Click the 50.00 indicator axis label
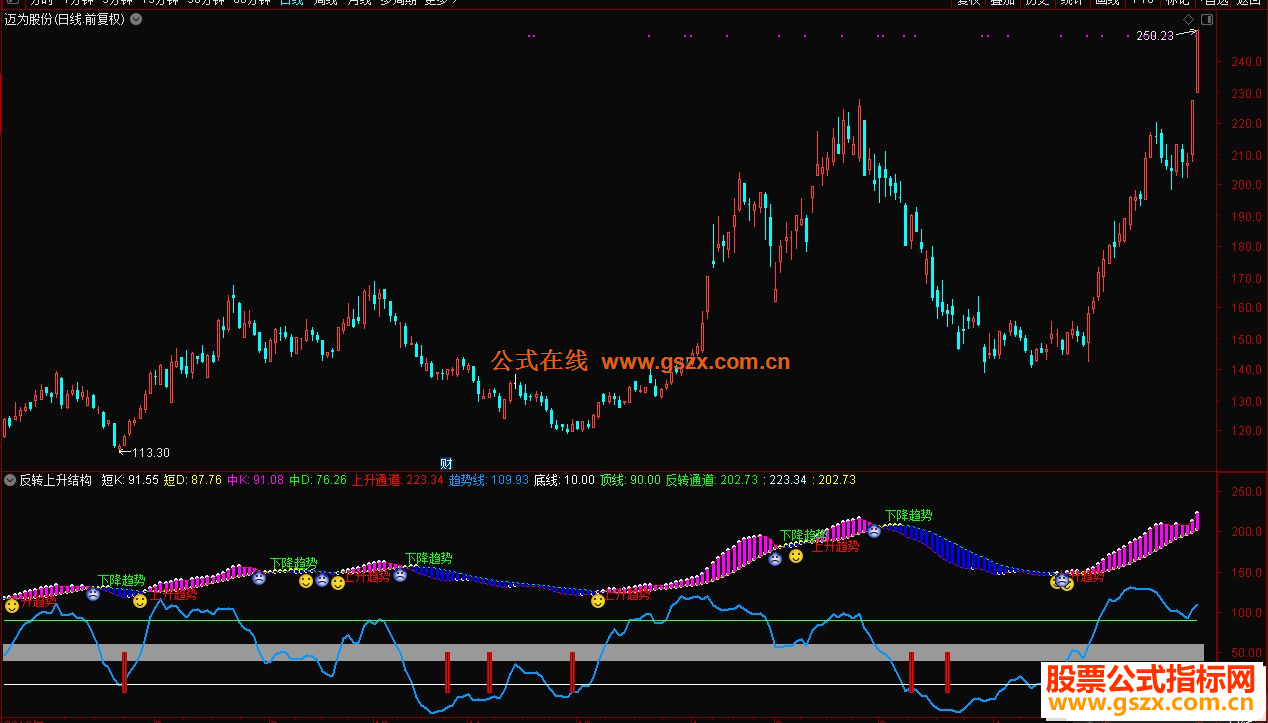The width and height of the screenshot is (1268, 723). [x=1245, y=652]
